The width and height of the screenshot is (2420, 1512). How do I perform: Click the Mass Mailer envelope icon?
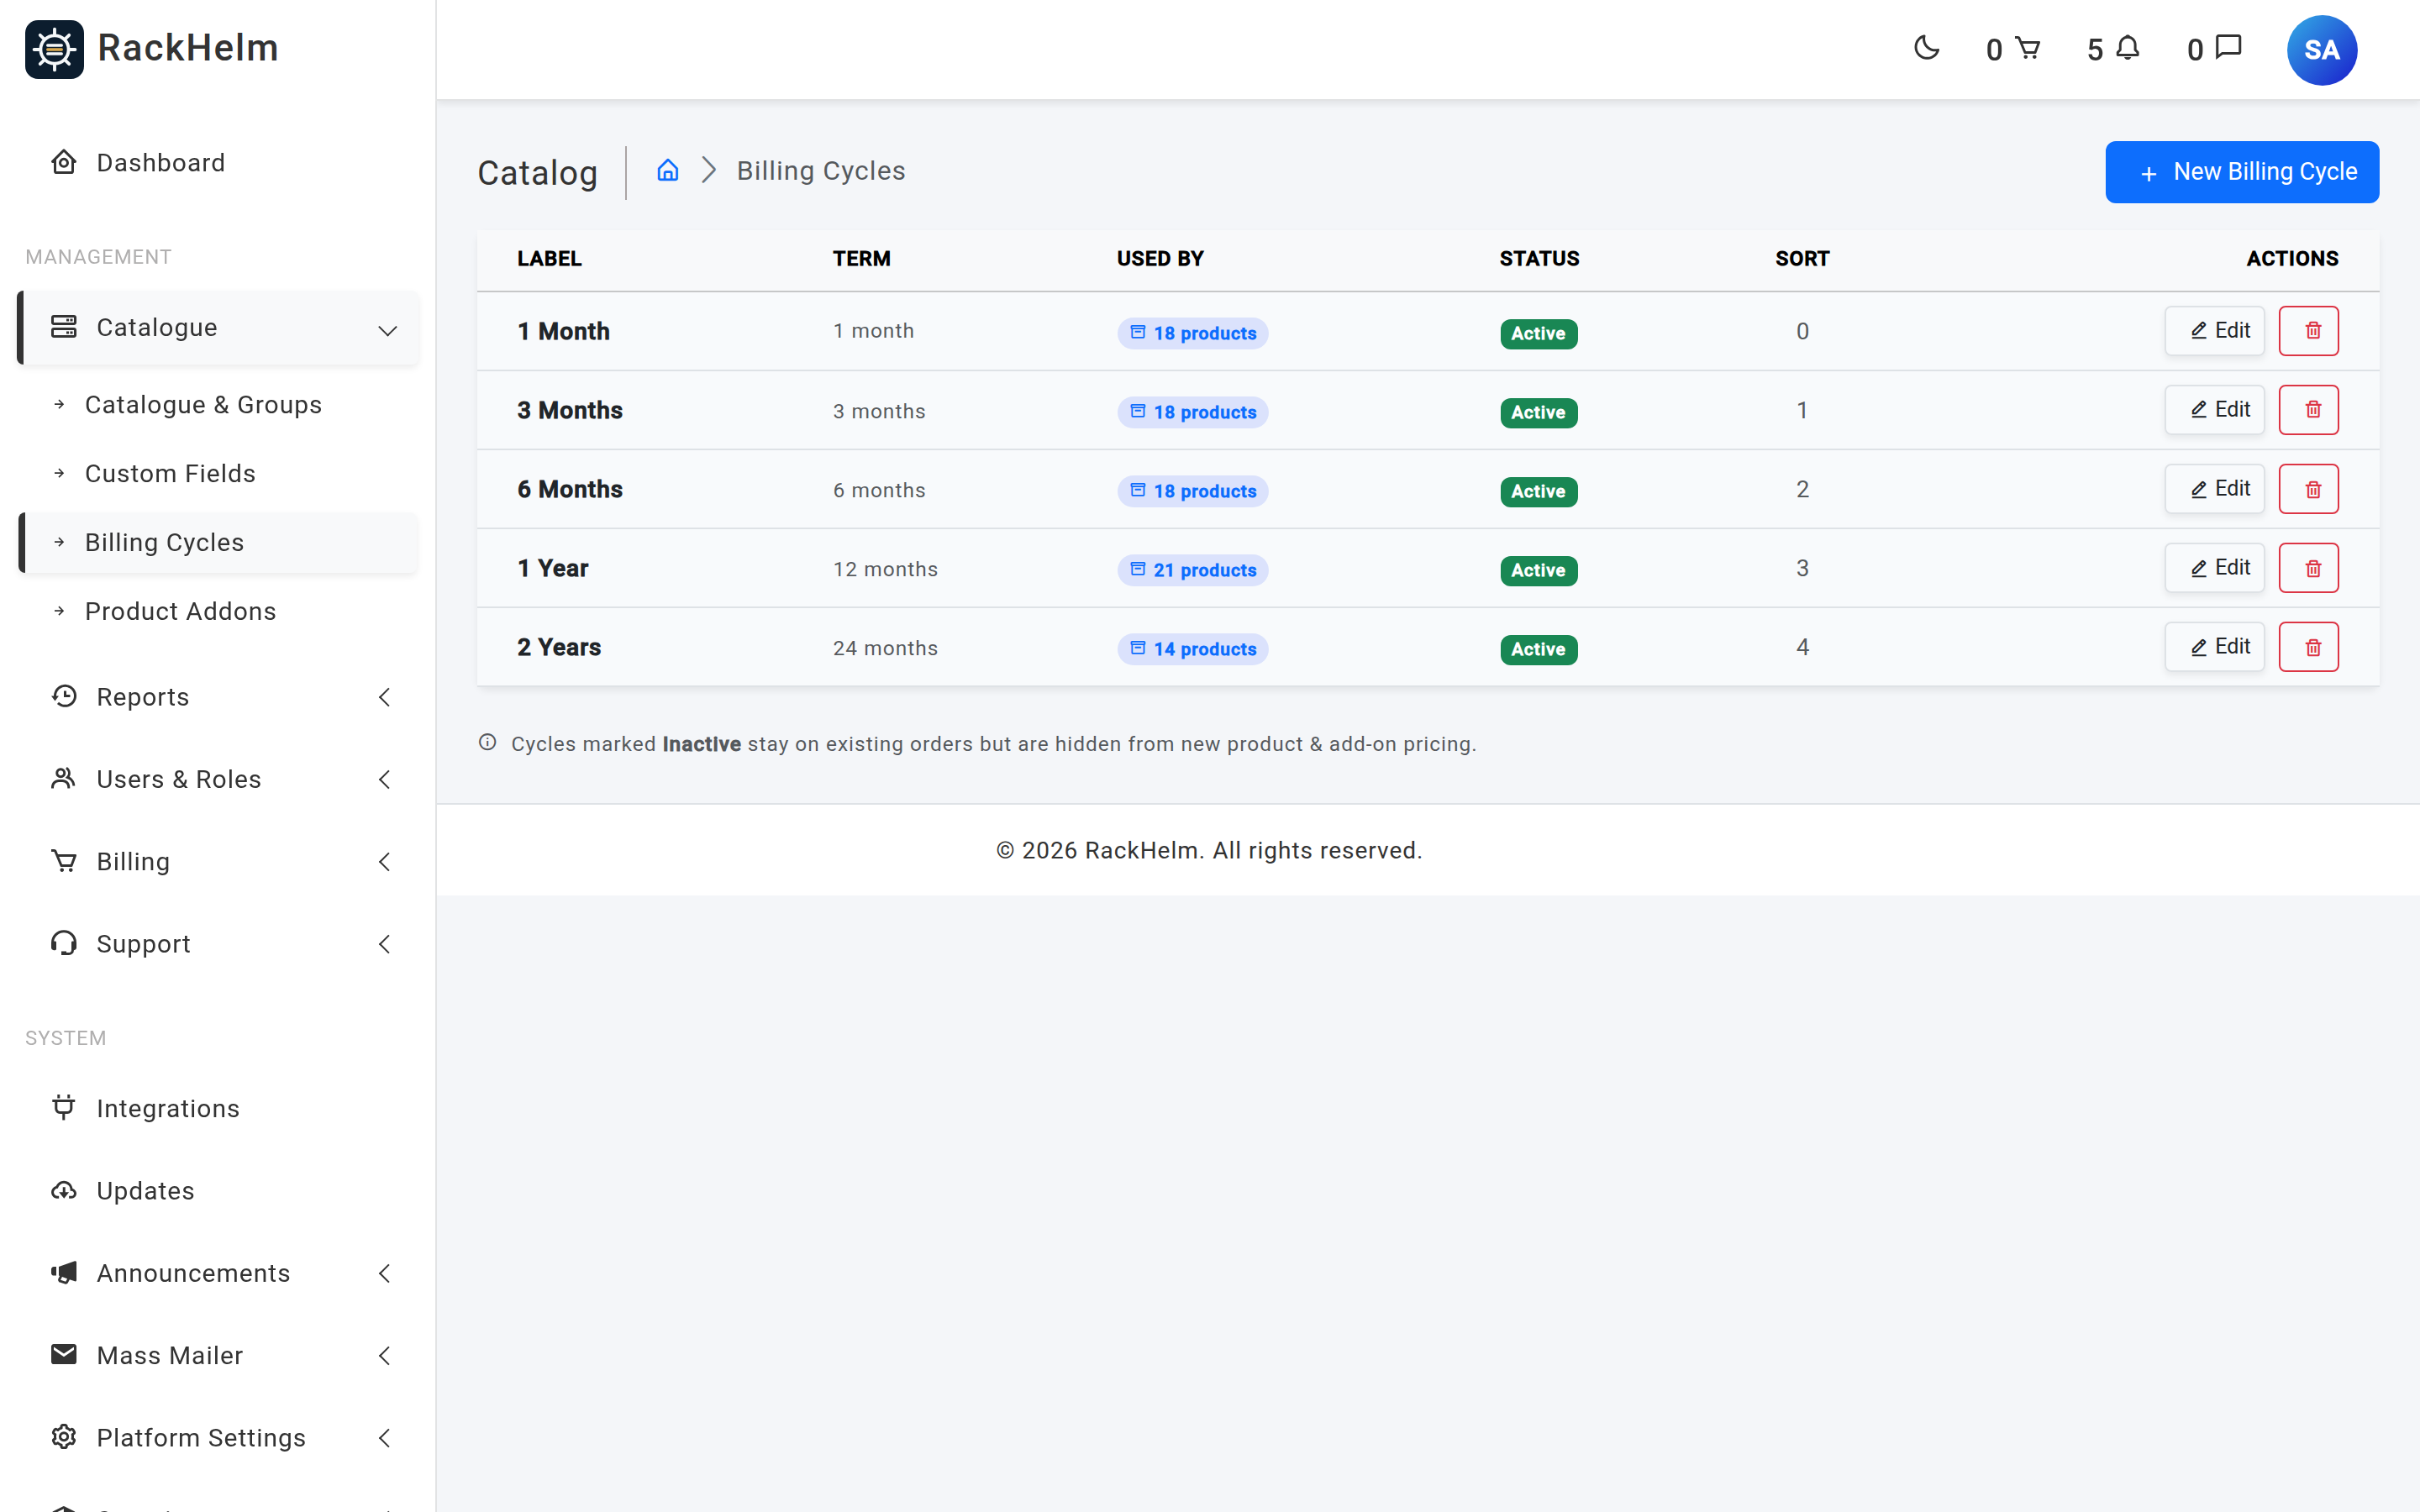(x=64, y=1354)
